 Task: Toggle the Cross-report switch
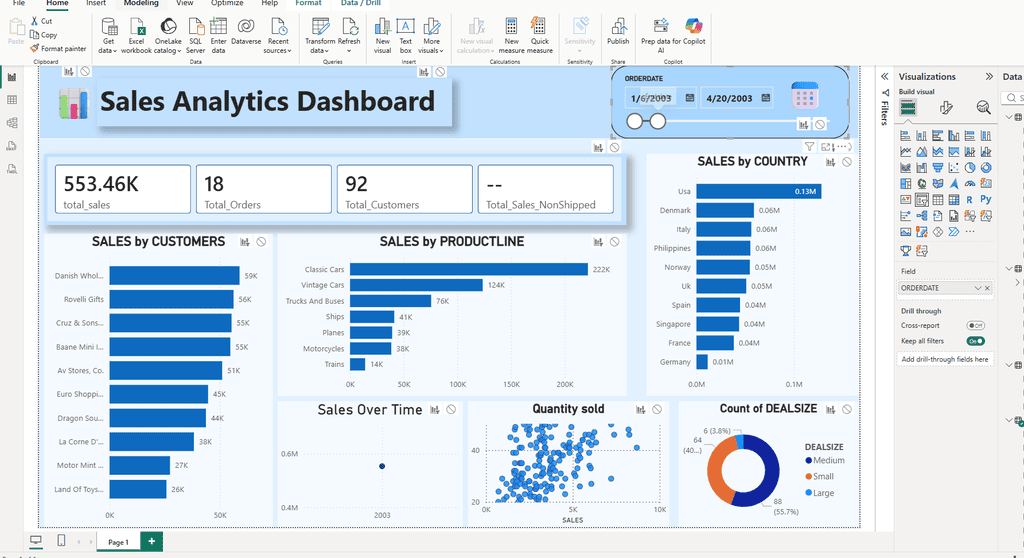(x=976, y=325)
